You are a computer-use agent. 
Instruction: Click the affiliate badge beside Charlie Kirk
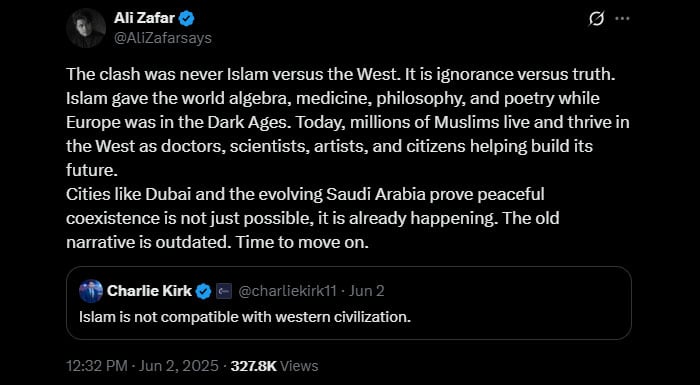tap(224, 292)
